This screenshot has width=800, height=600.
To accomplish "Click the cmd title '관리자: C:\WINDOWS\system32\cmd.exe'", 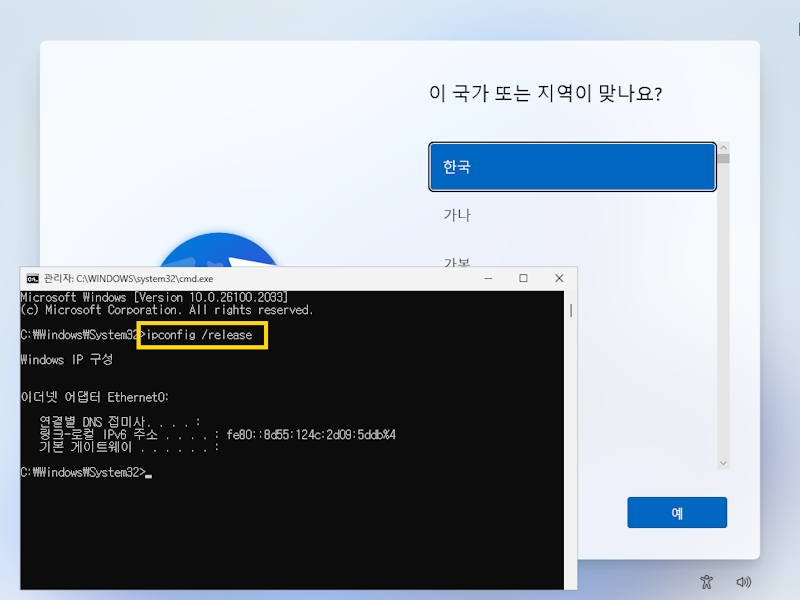I will tap(129, 279).
